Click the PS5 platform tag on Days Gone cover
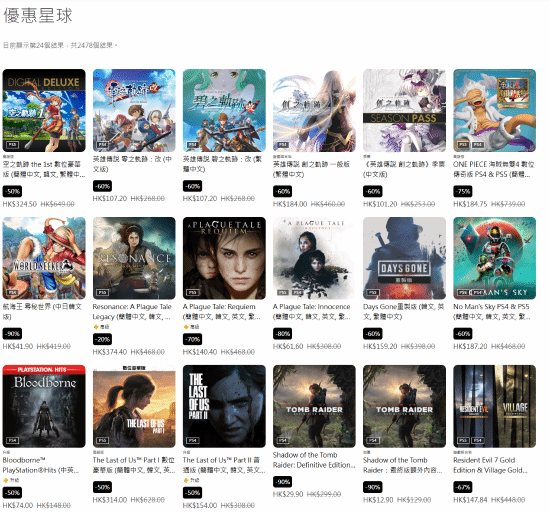 [373, 292]
